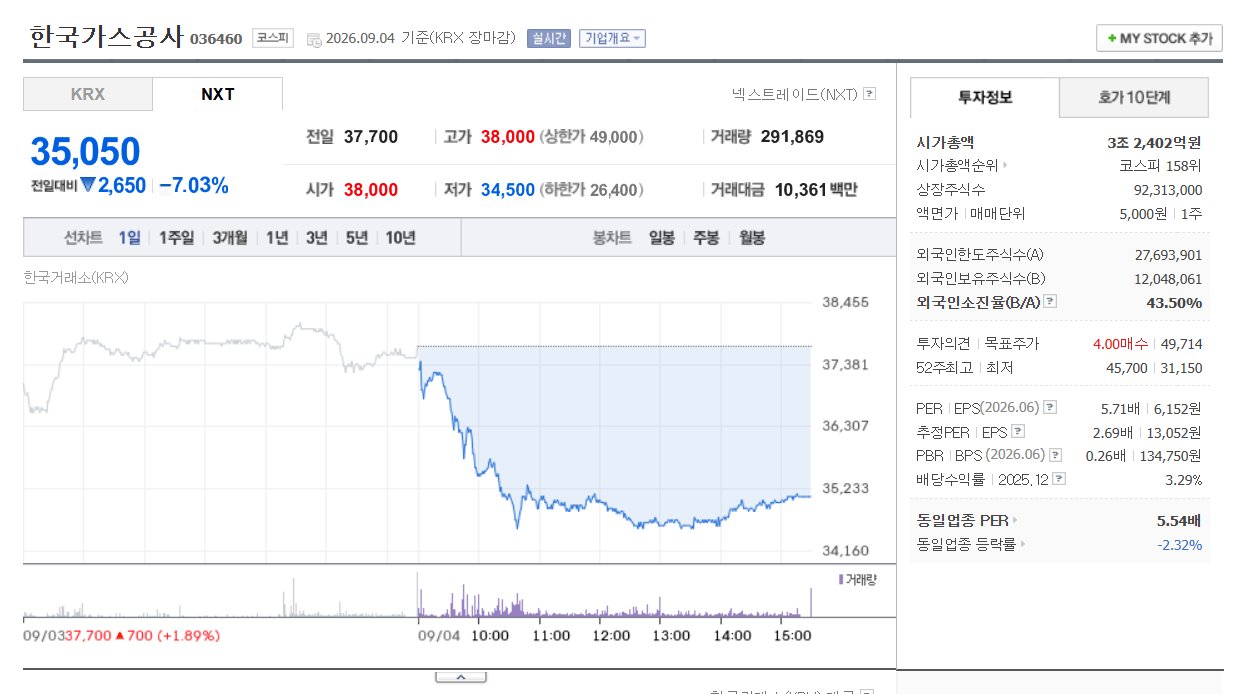Select the 1주일 line chart period
Image resolution: width=1236 pixels, height=694 pixels.
pyautogui.click(x=176, y=238)
